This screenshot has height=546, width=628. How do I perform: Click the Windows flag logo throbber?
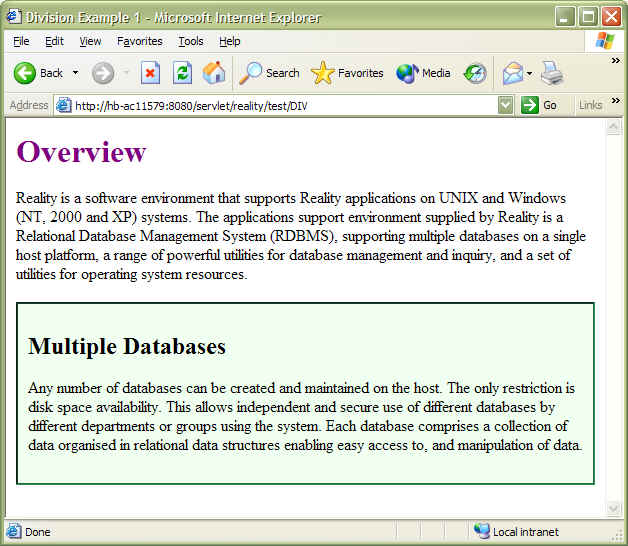pyautogui.click(x=605, y=41)
